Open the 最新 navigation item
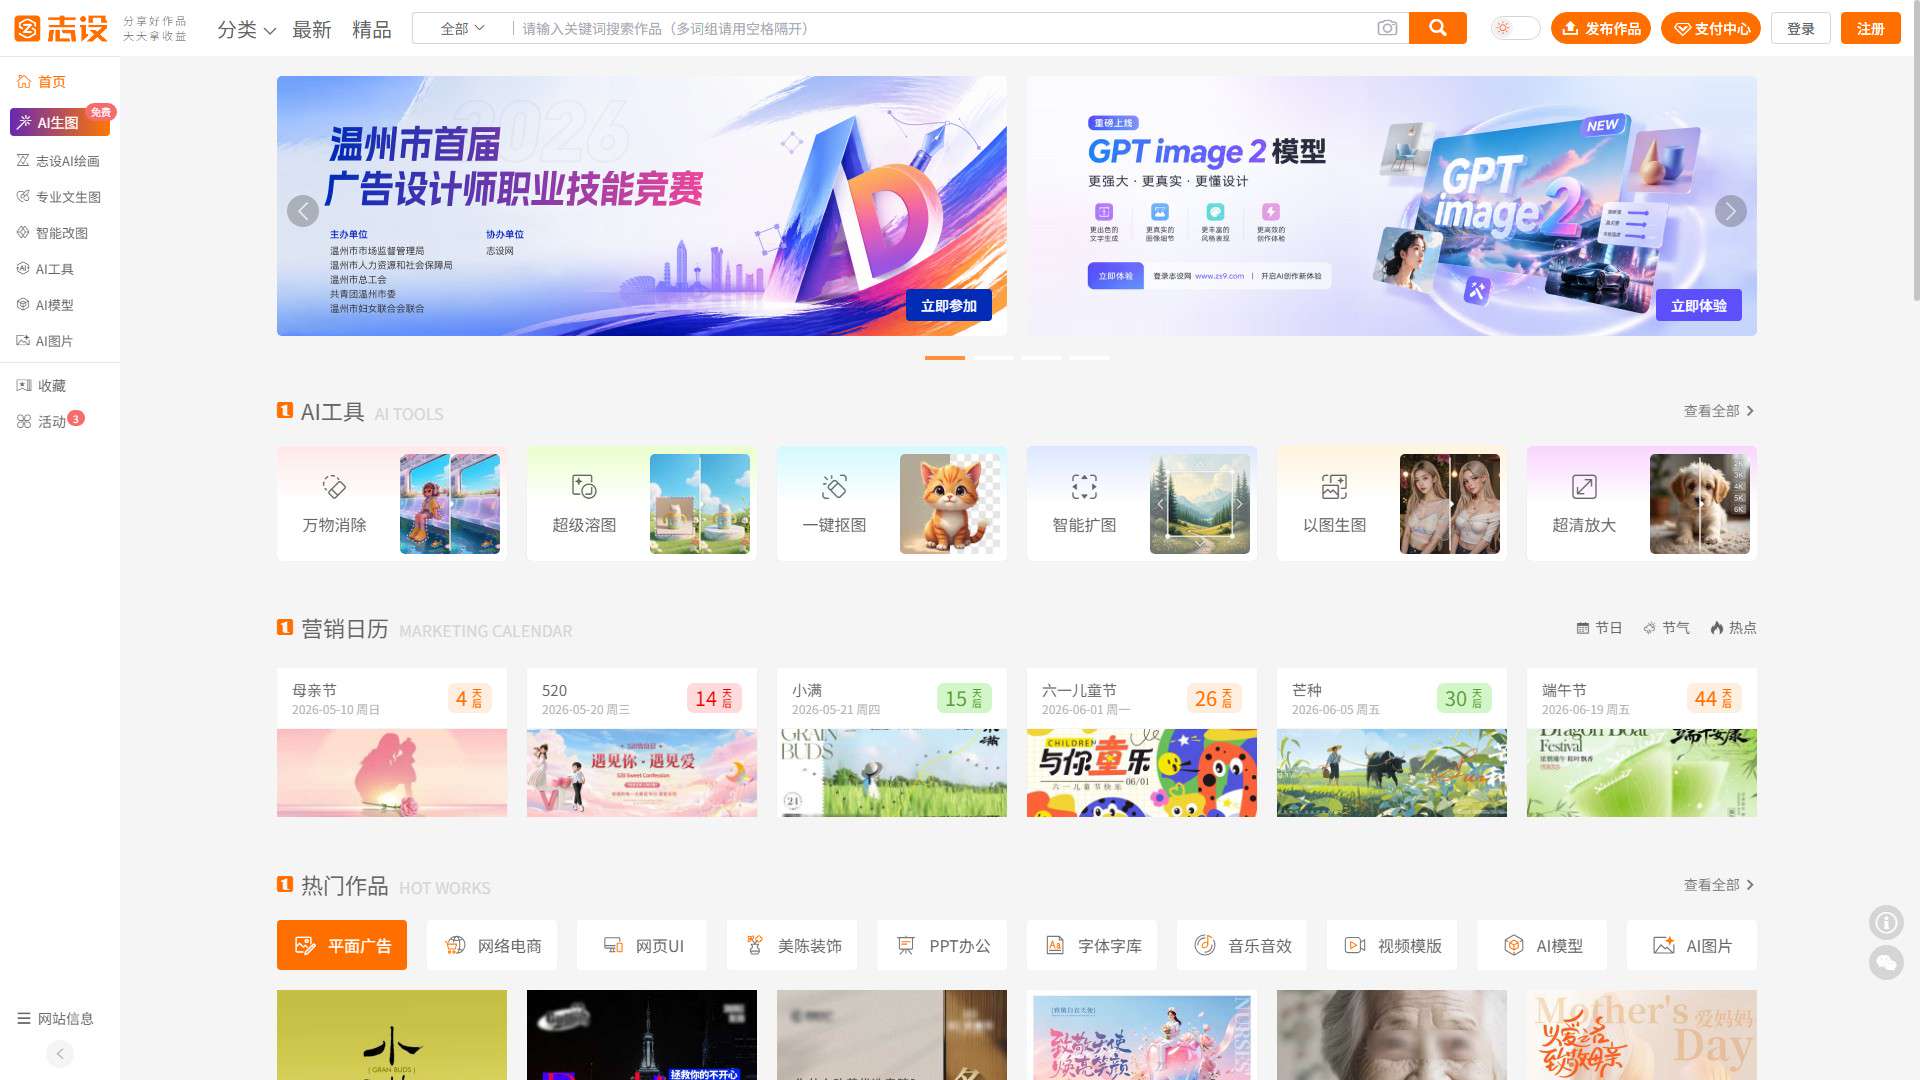 312,29
